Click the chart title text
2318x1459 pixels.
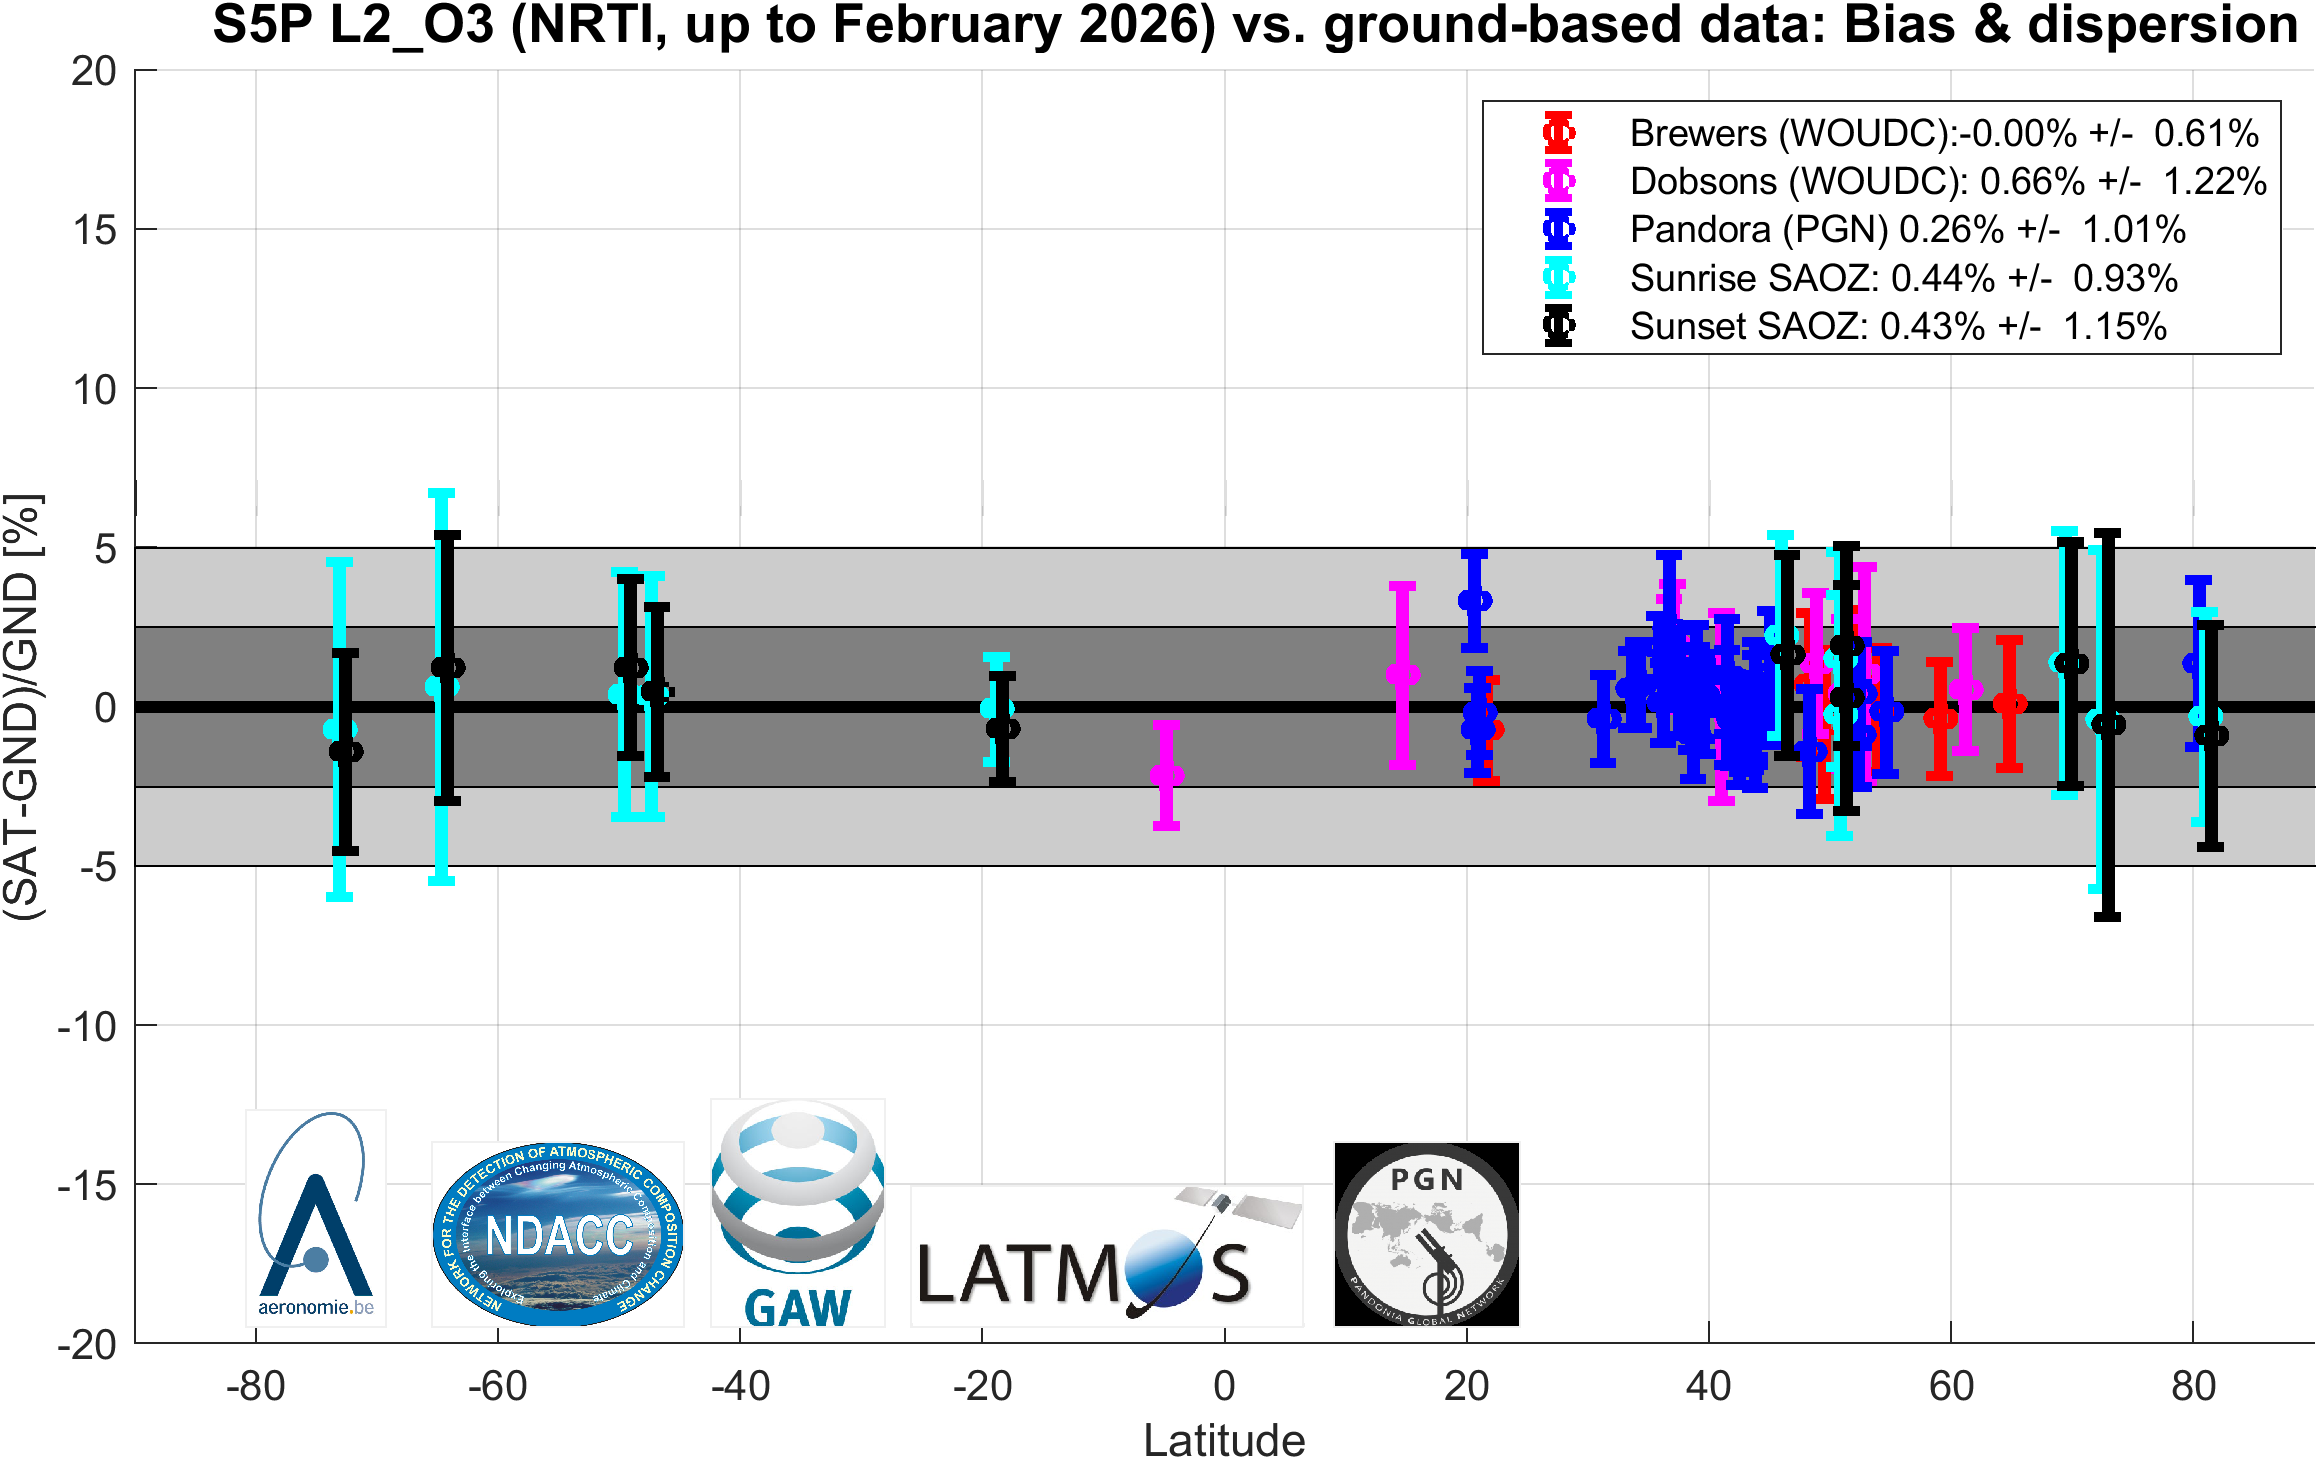(1255, 25)
